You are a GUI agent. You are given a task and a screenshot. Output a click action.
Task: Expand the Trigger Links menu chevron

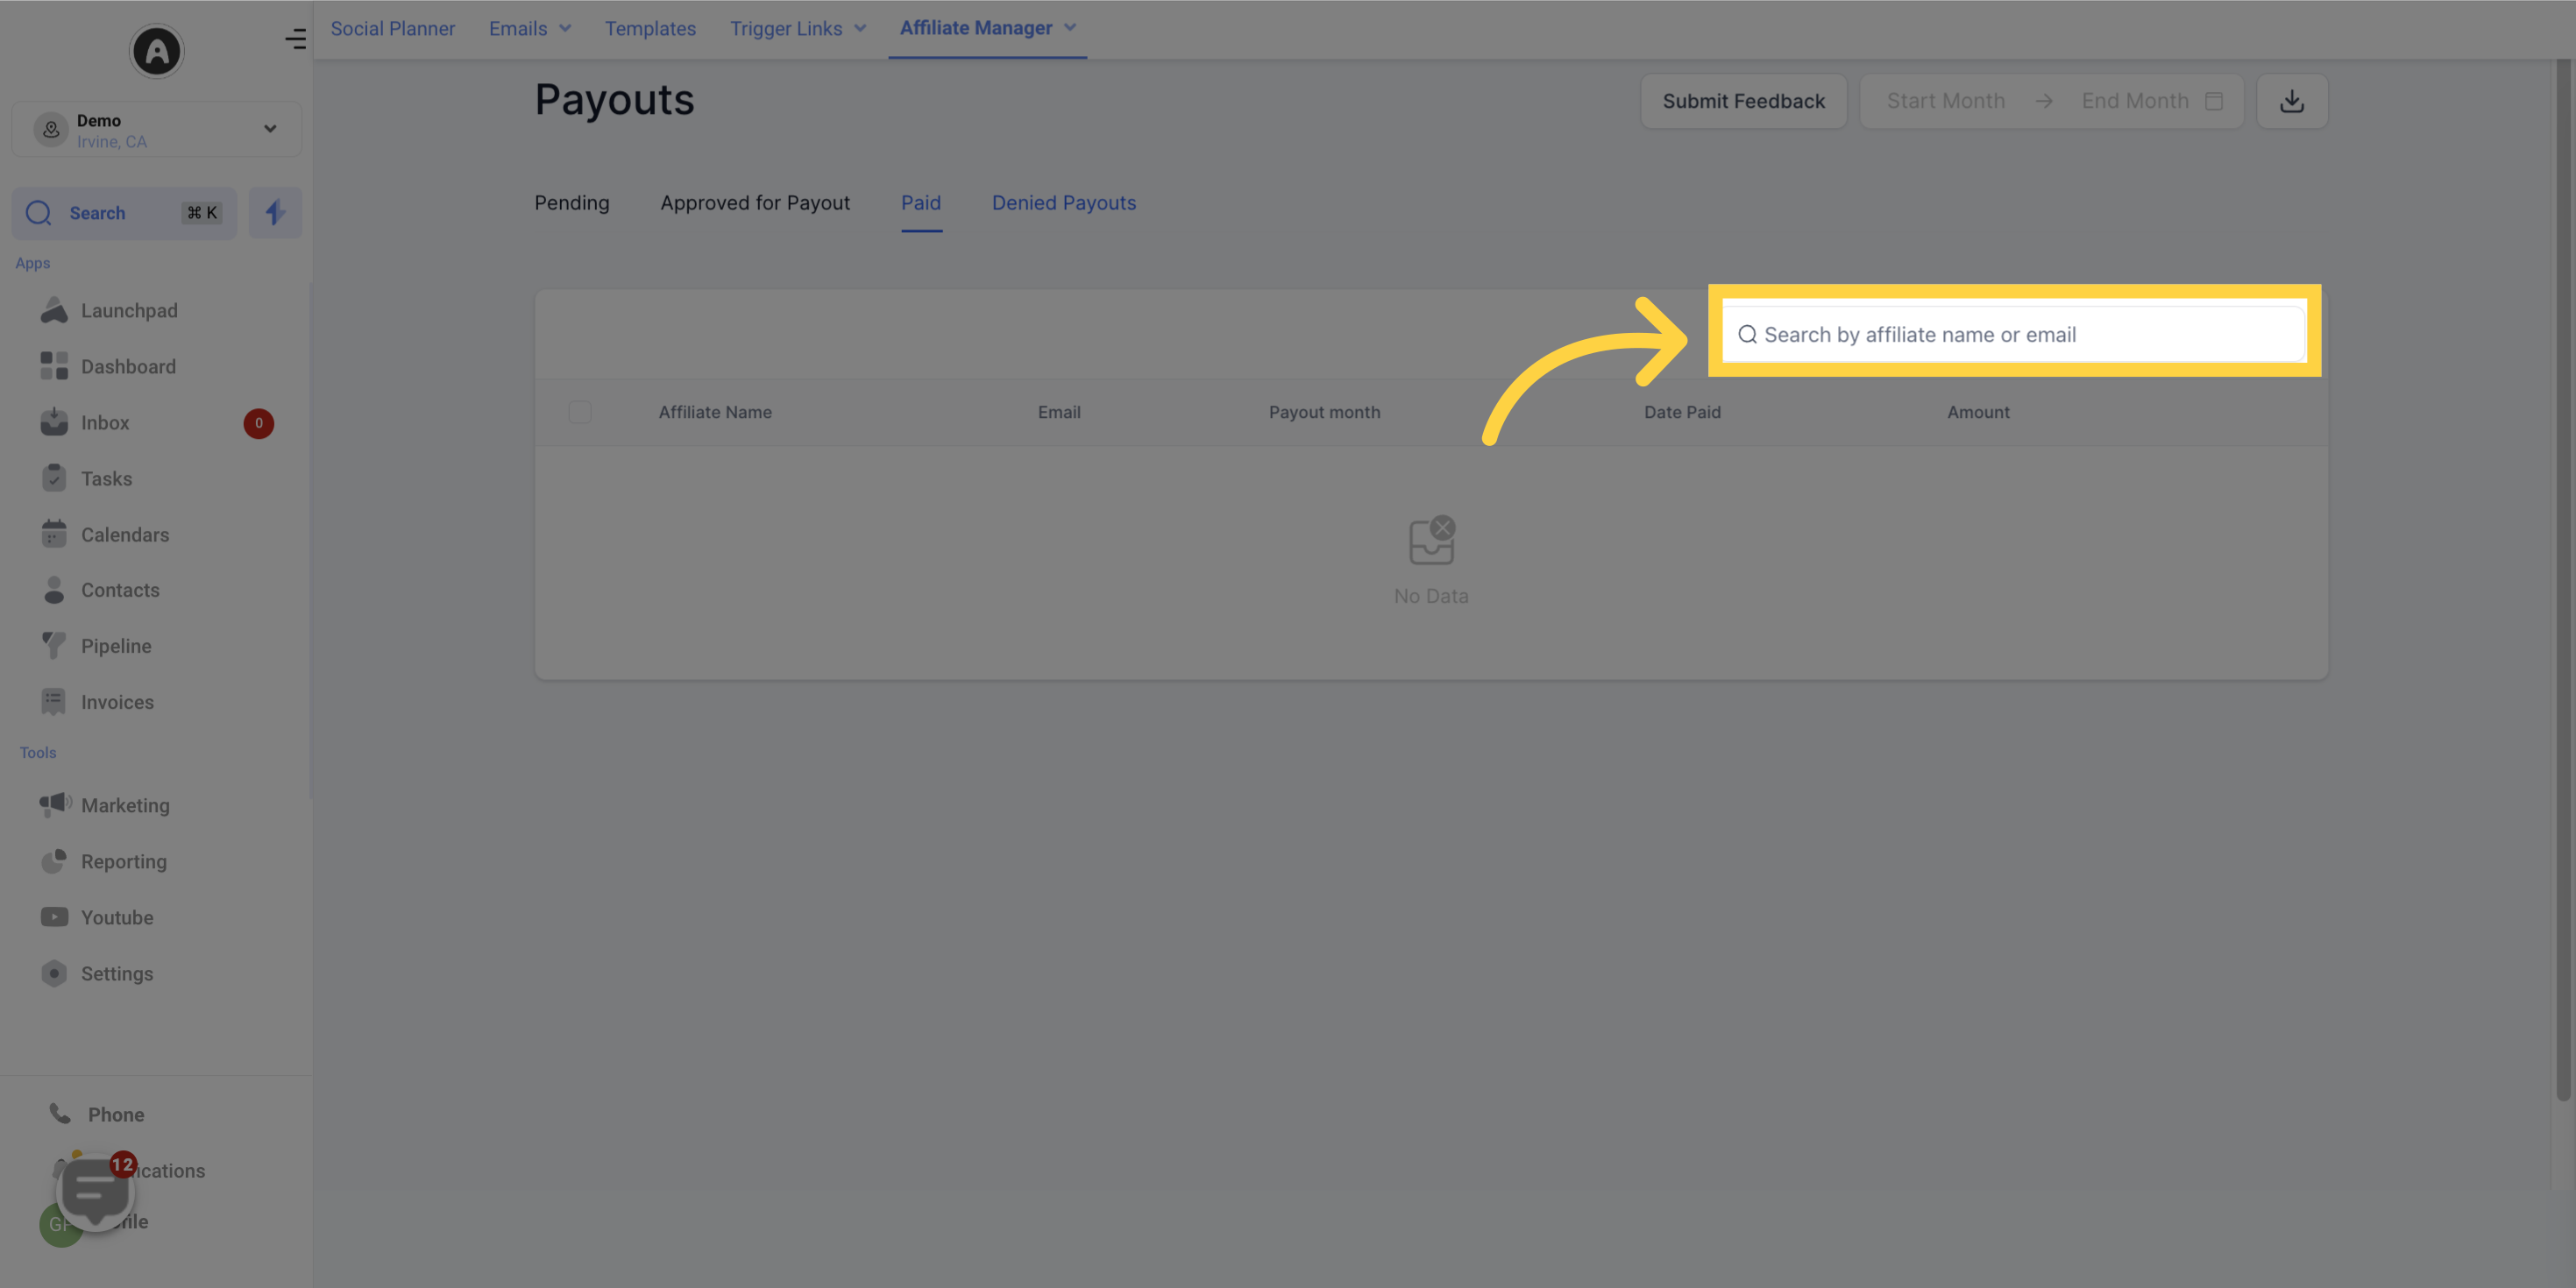pos(860,28)
